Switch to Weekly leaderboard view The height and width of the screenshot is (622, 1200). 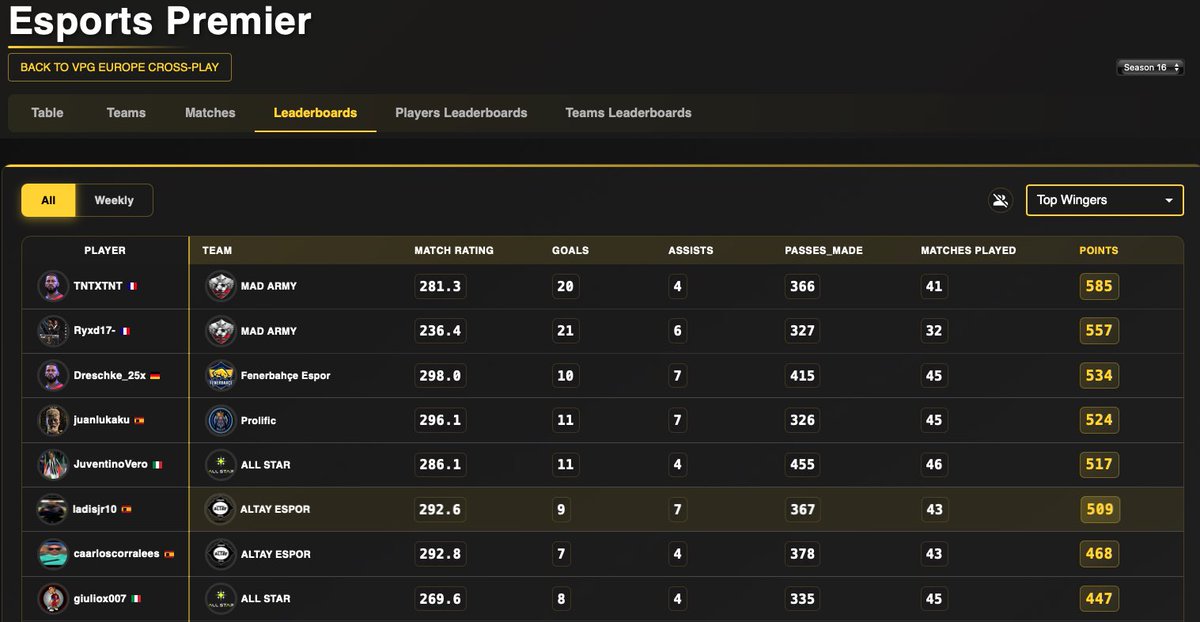point(114,200)
